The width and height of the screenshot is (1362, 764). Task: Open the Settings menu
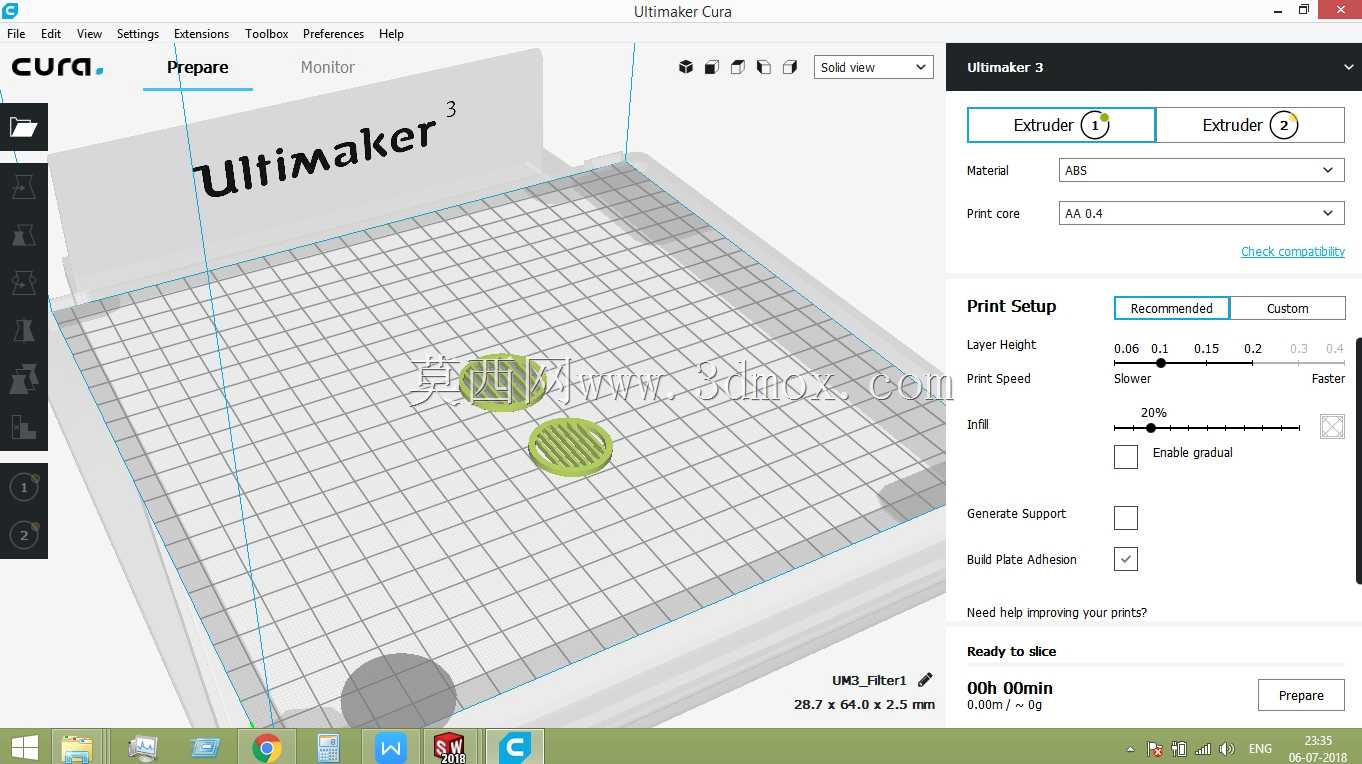click(x=138, y=33)
